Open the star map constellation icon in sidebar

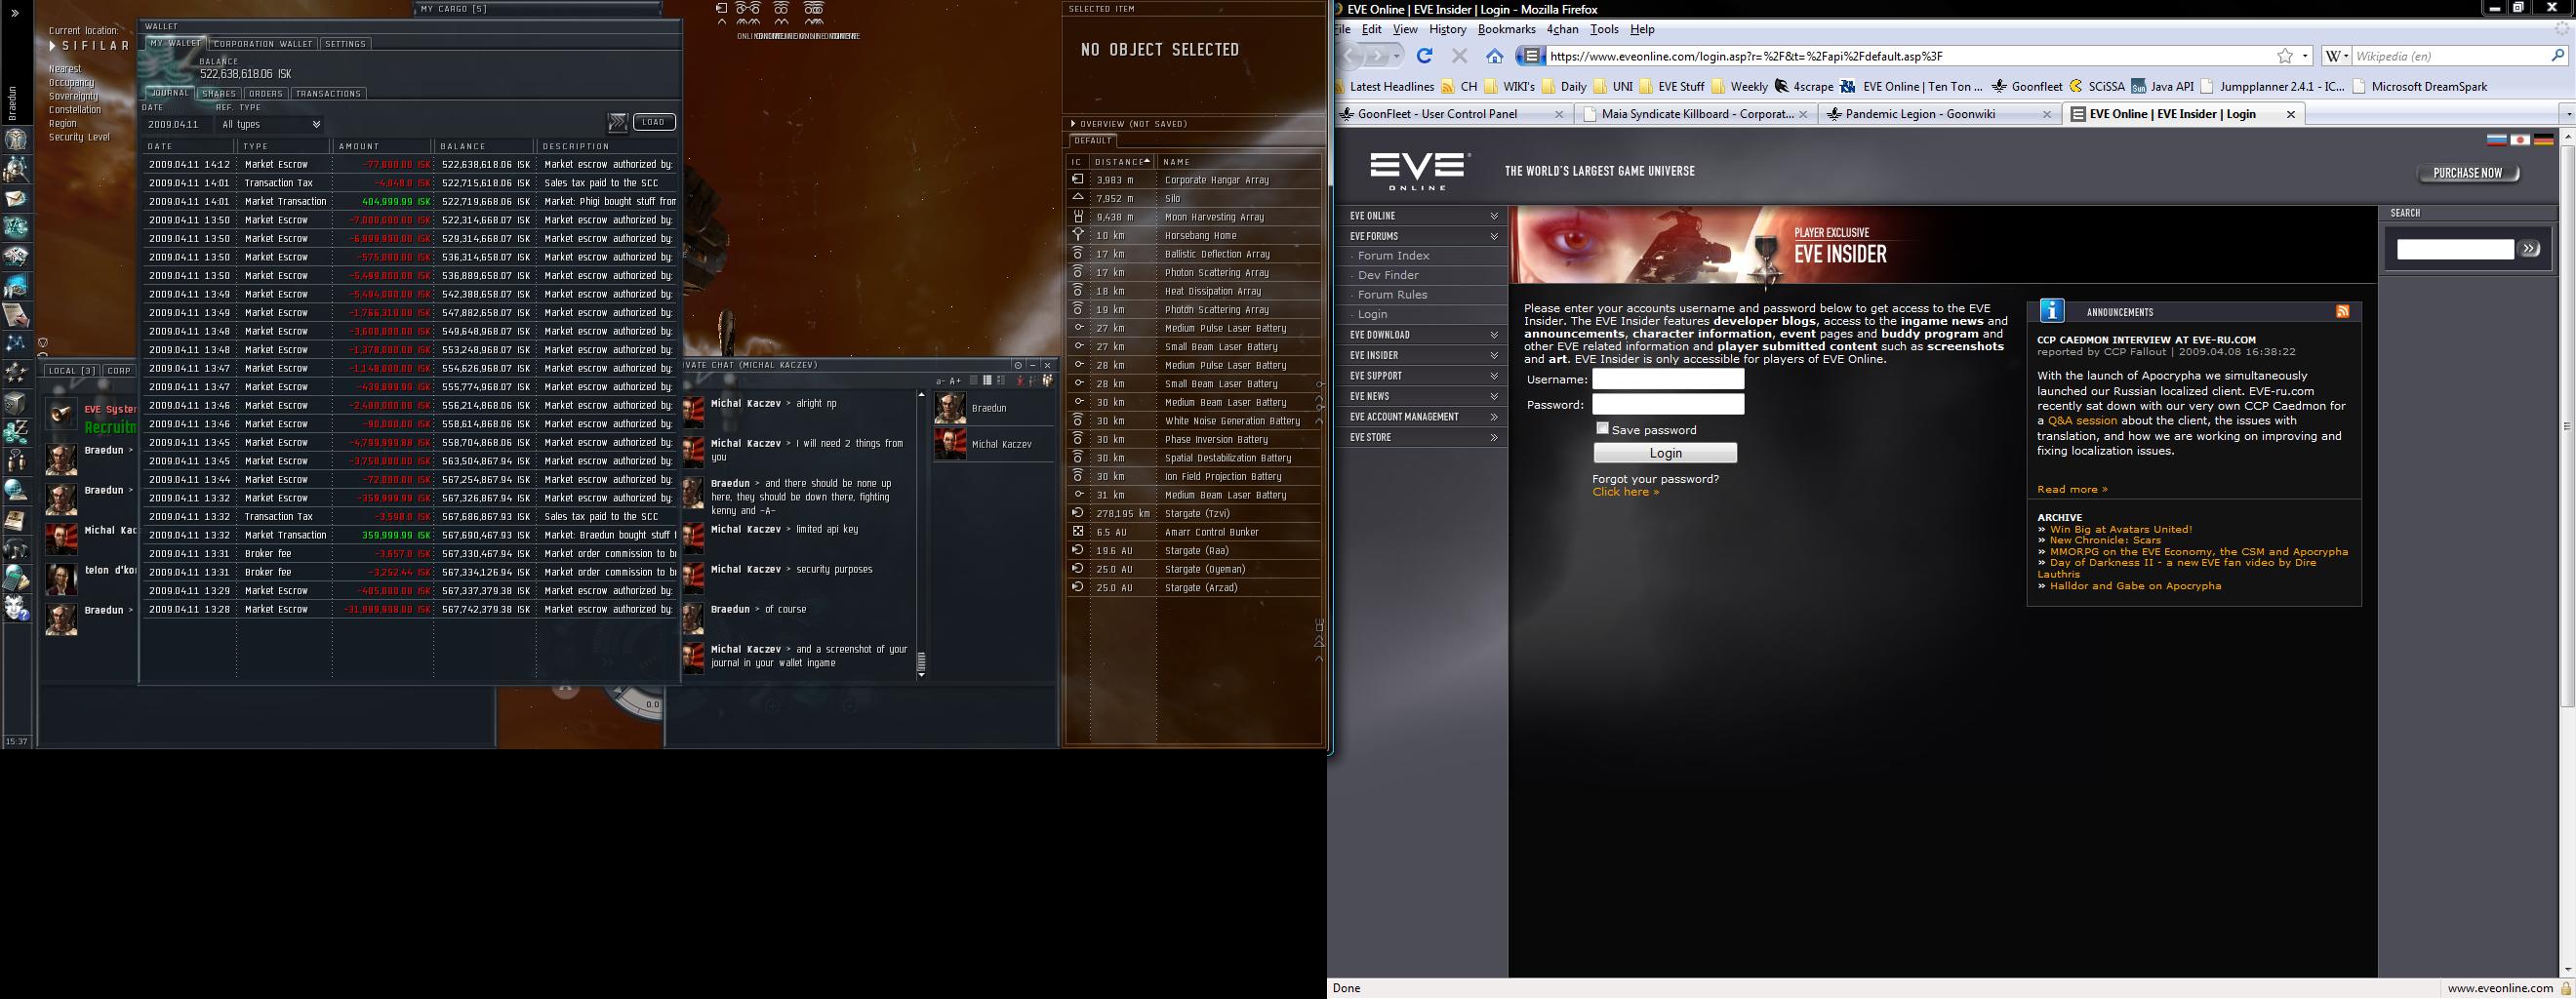click(x=16, y=343)
